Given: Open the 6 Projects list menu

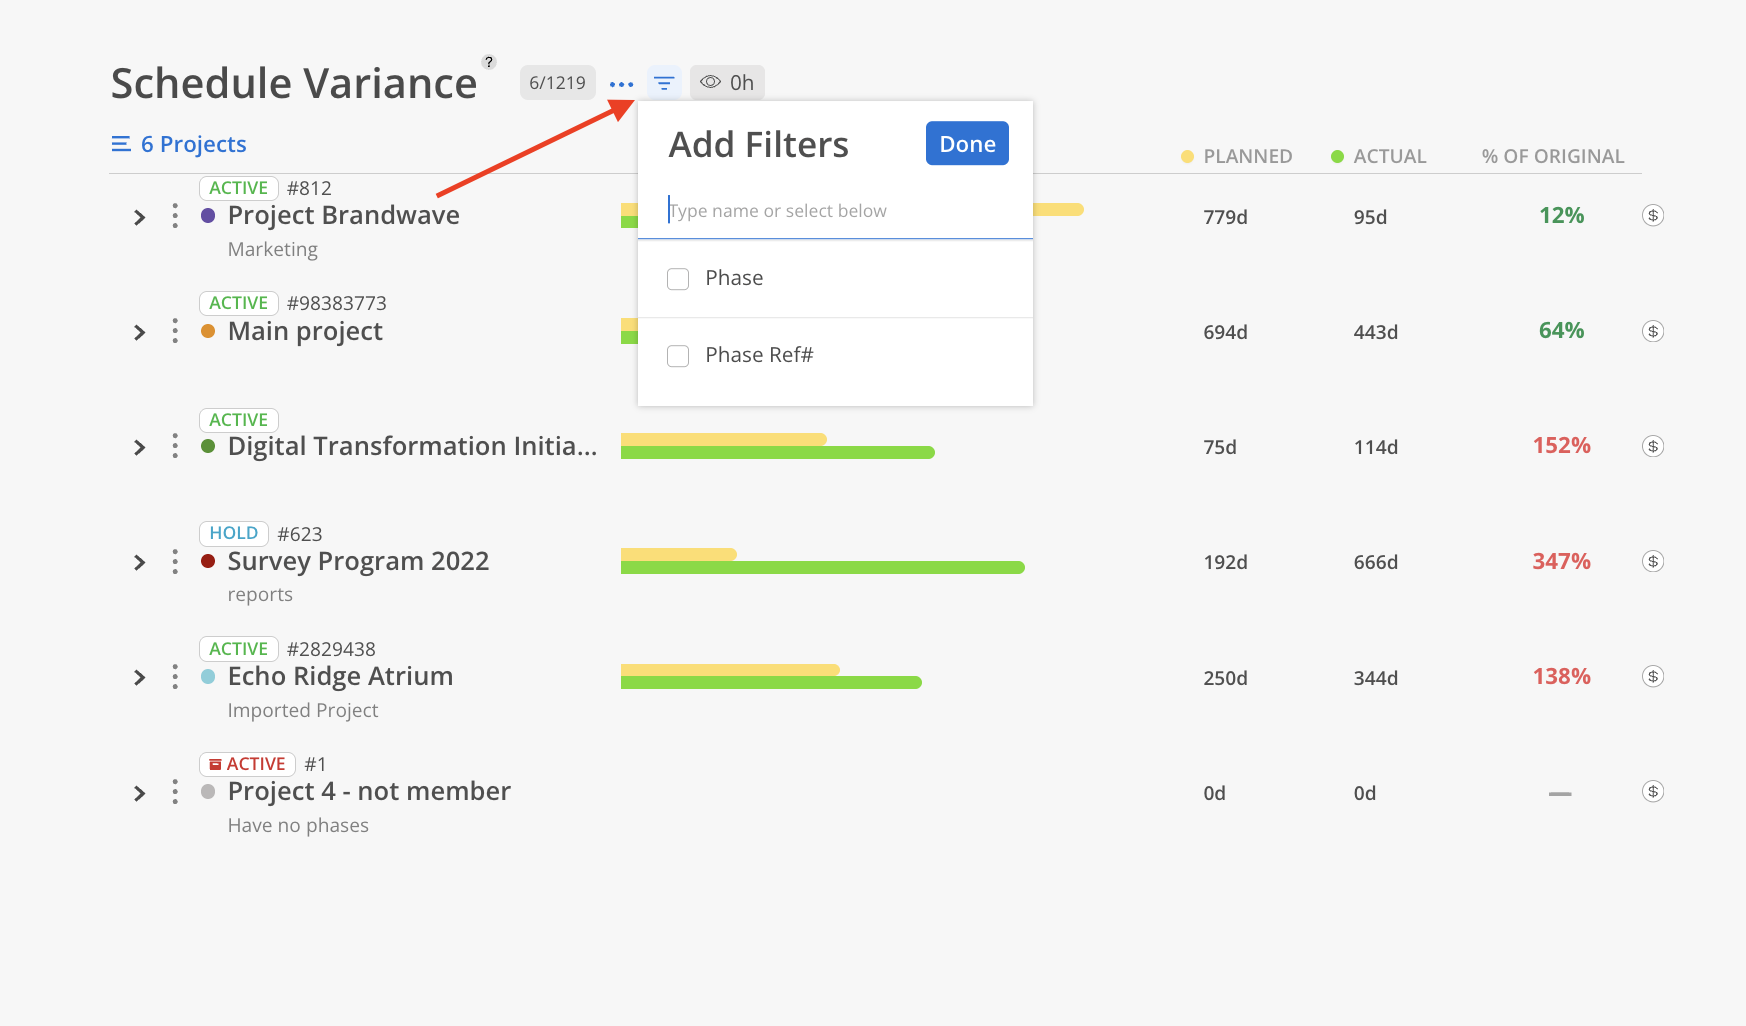Looking at the screenshot, I should pos(179,144).
